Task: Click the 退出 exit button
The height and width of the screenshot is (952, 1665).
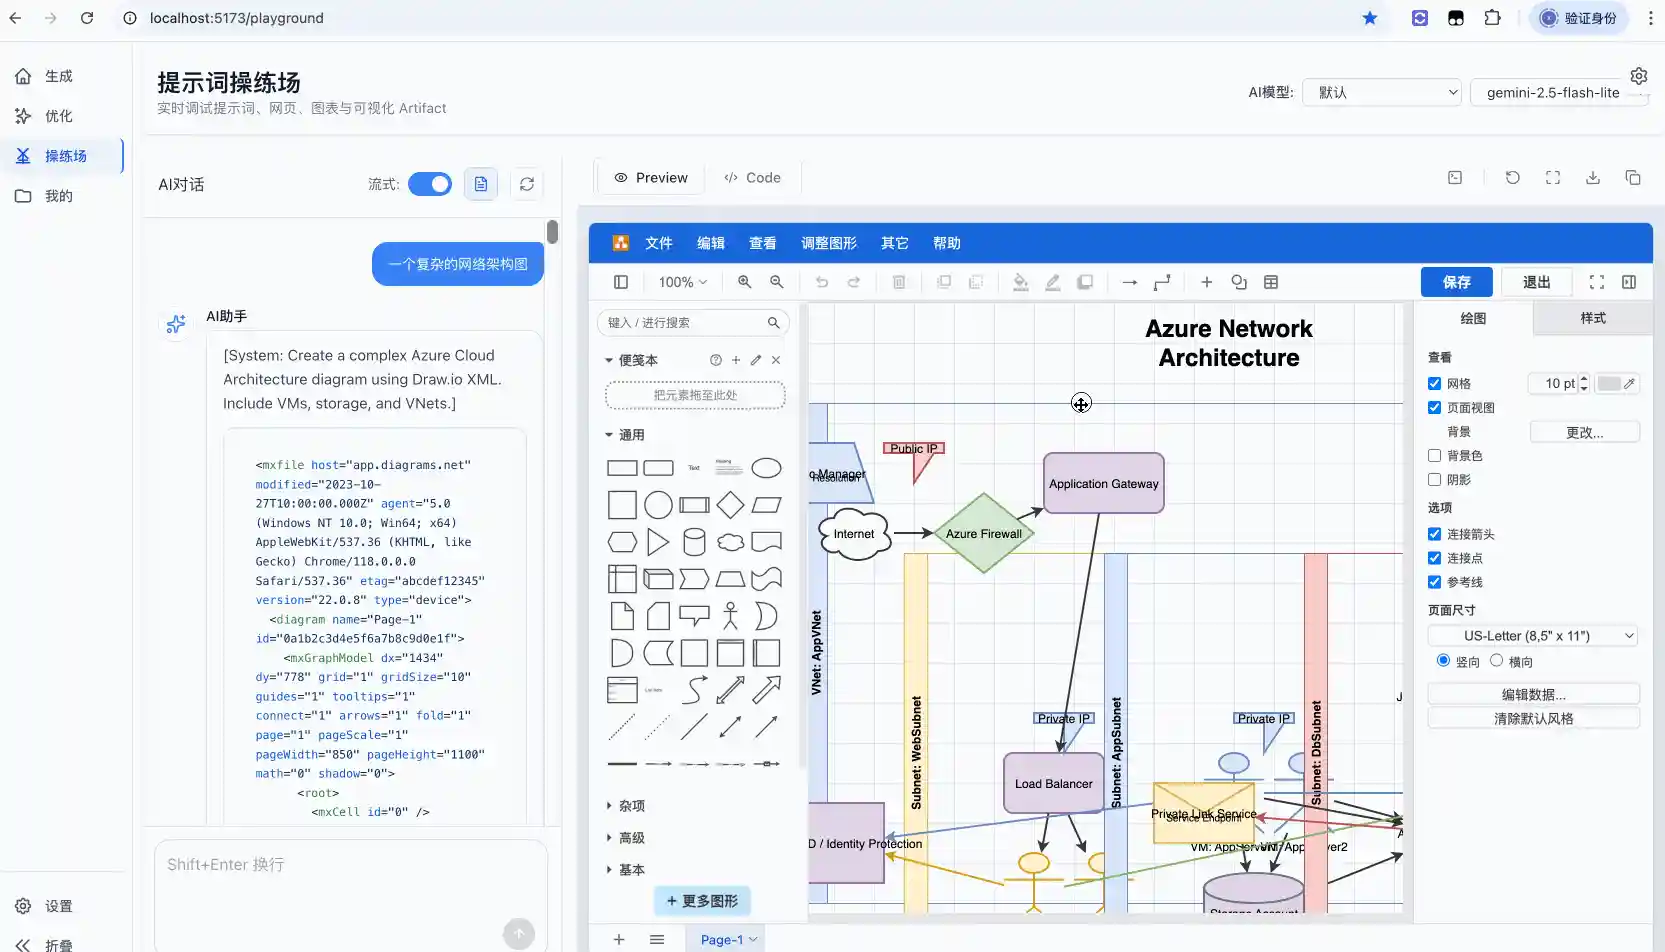Action: coord(1537,282)
